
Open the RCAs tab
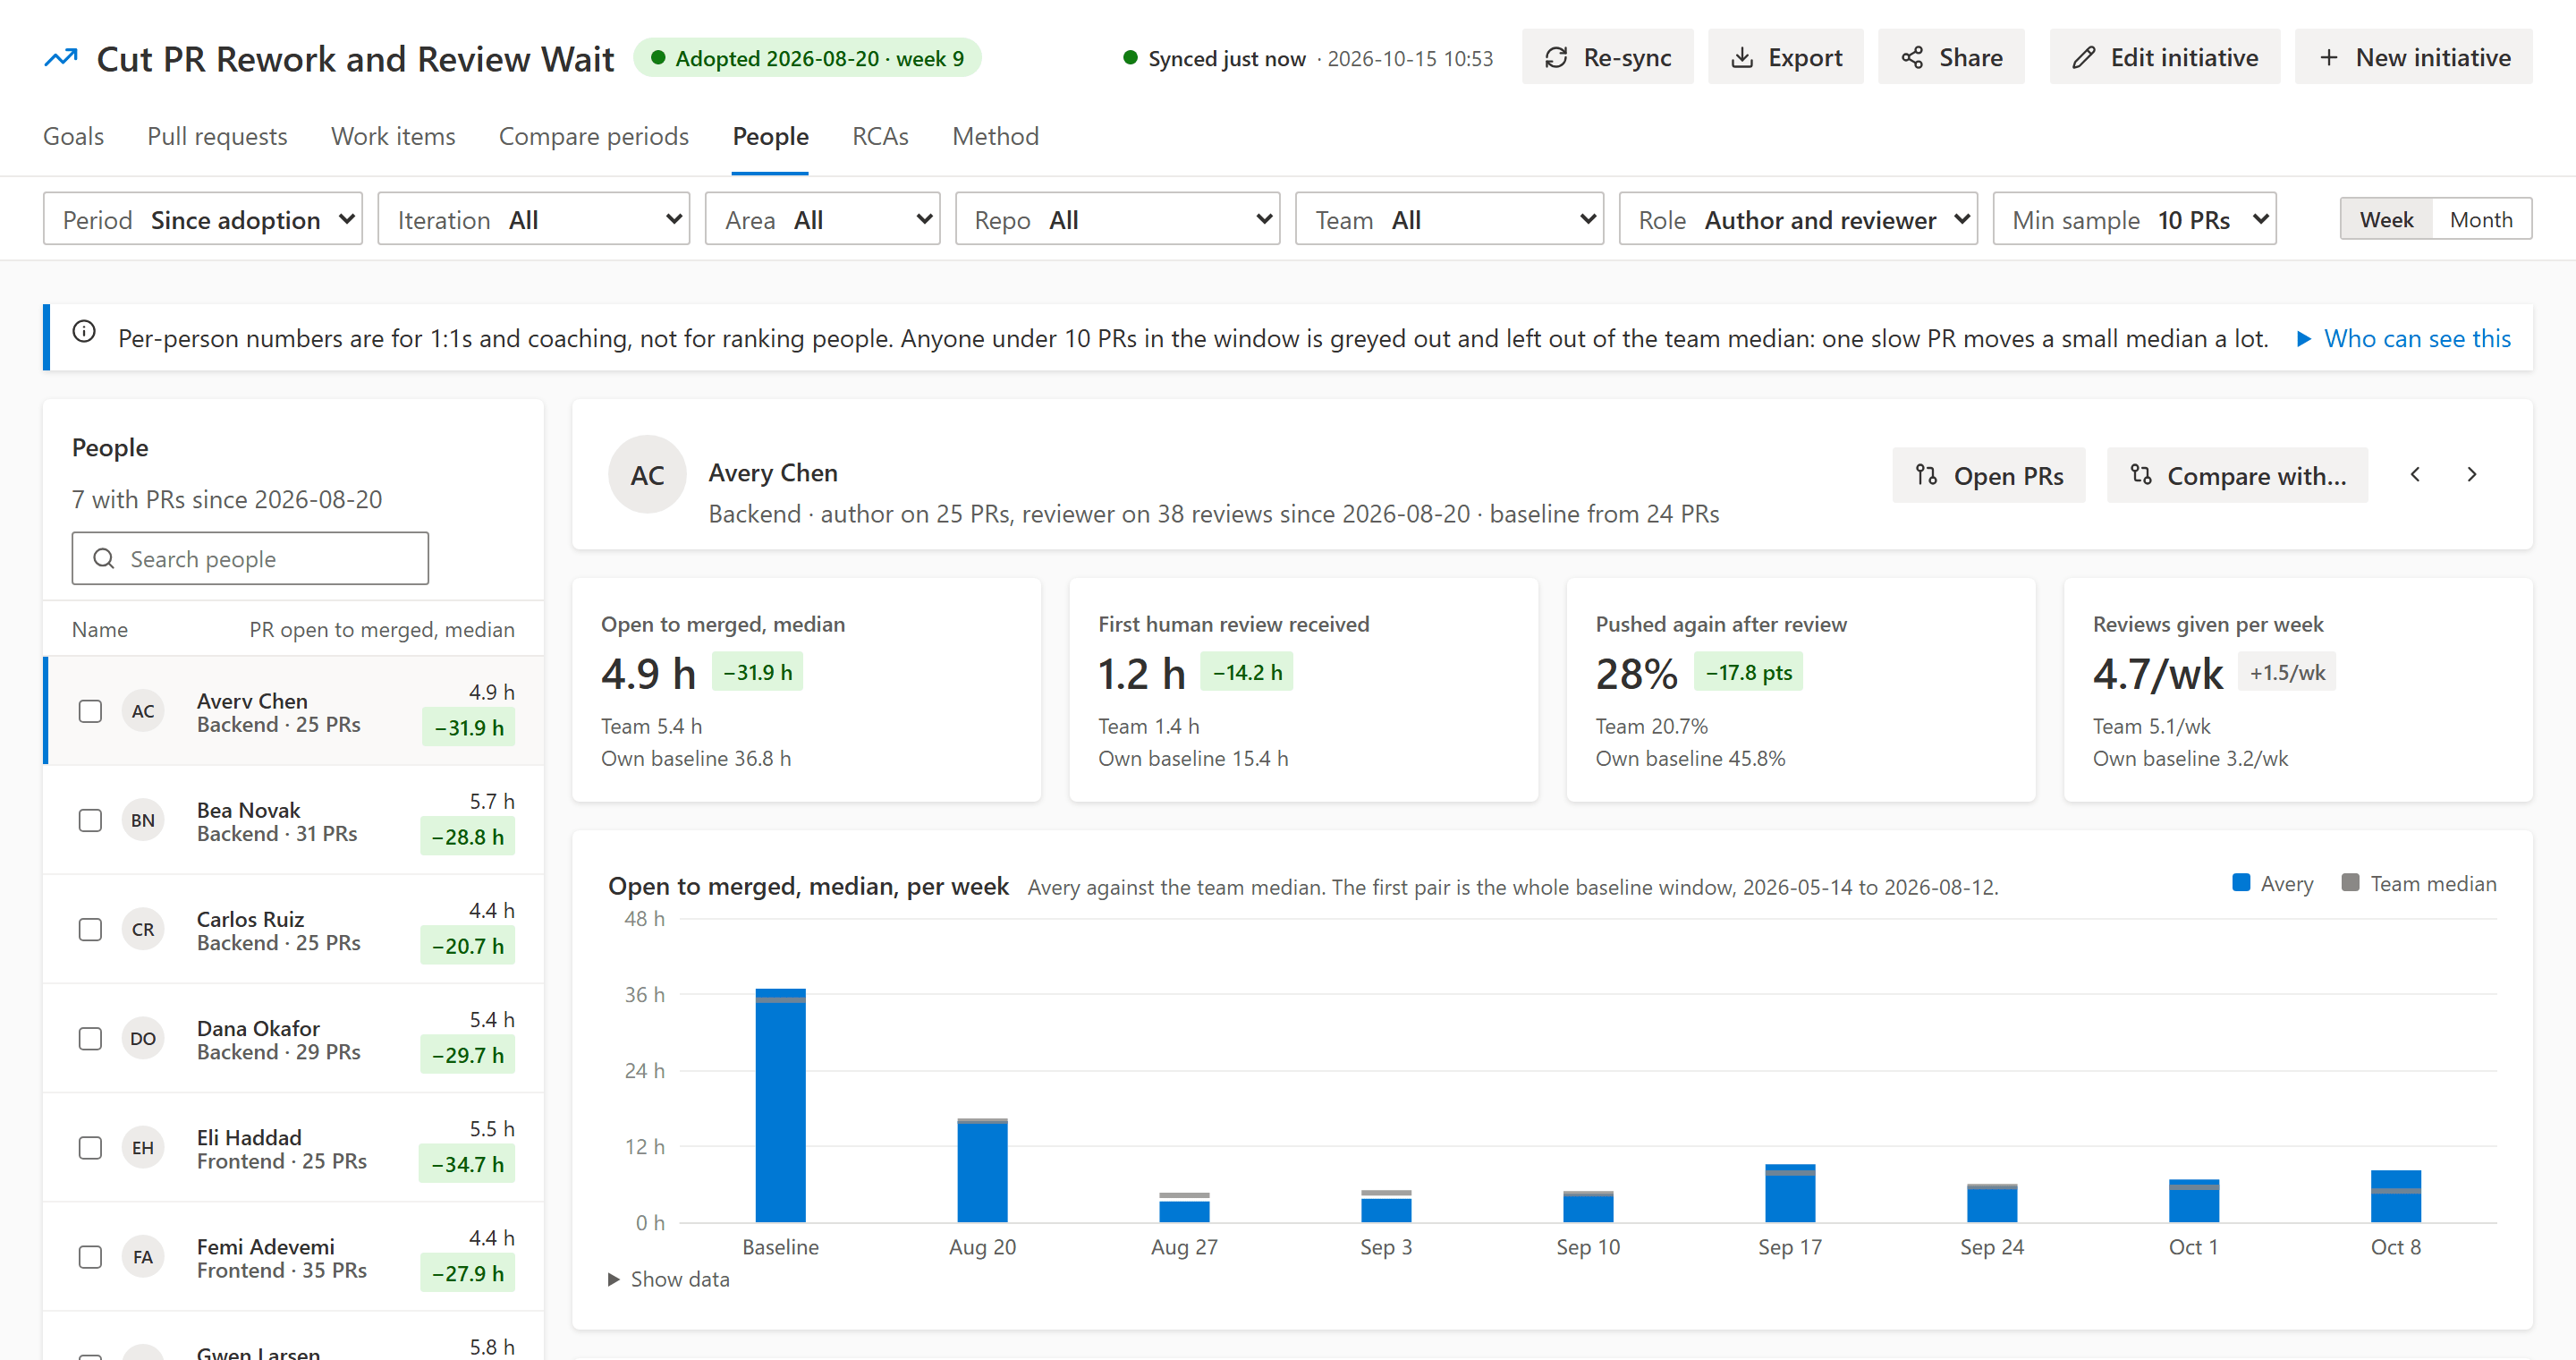pyautogui.click(x=880, y=136)
